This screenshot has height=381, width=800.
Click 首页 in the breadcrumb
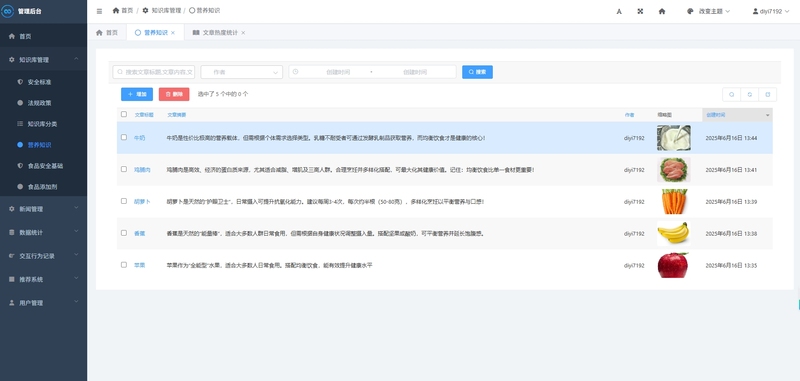point(122,11)
